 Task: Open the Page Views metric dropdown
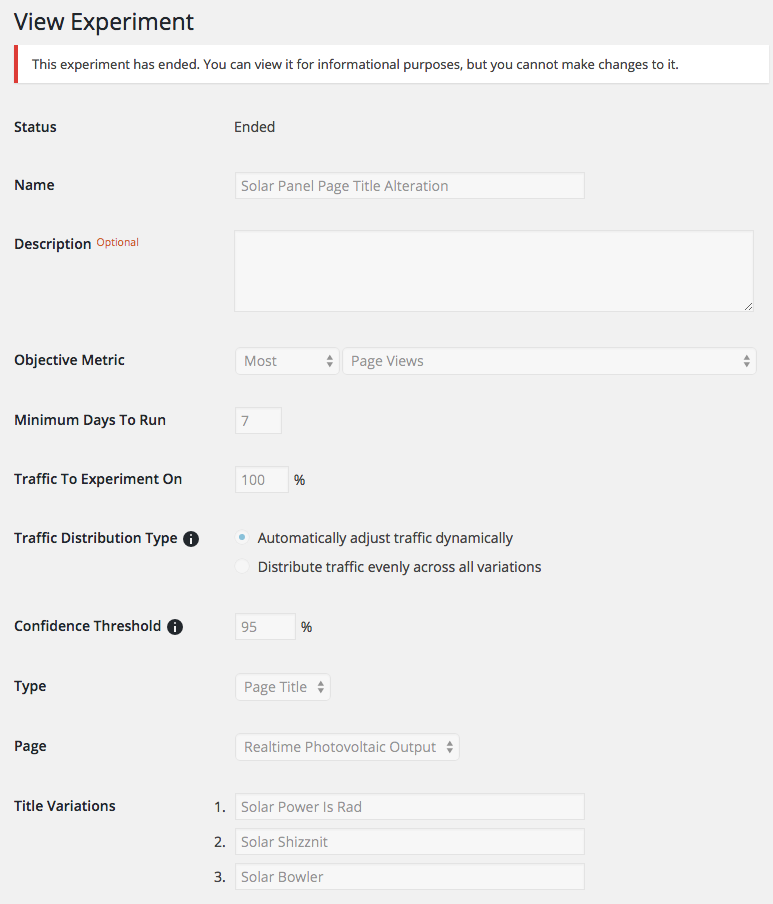(549, 361)
